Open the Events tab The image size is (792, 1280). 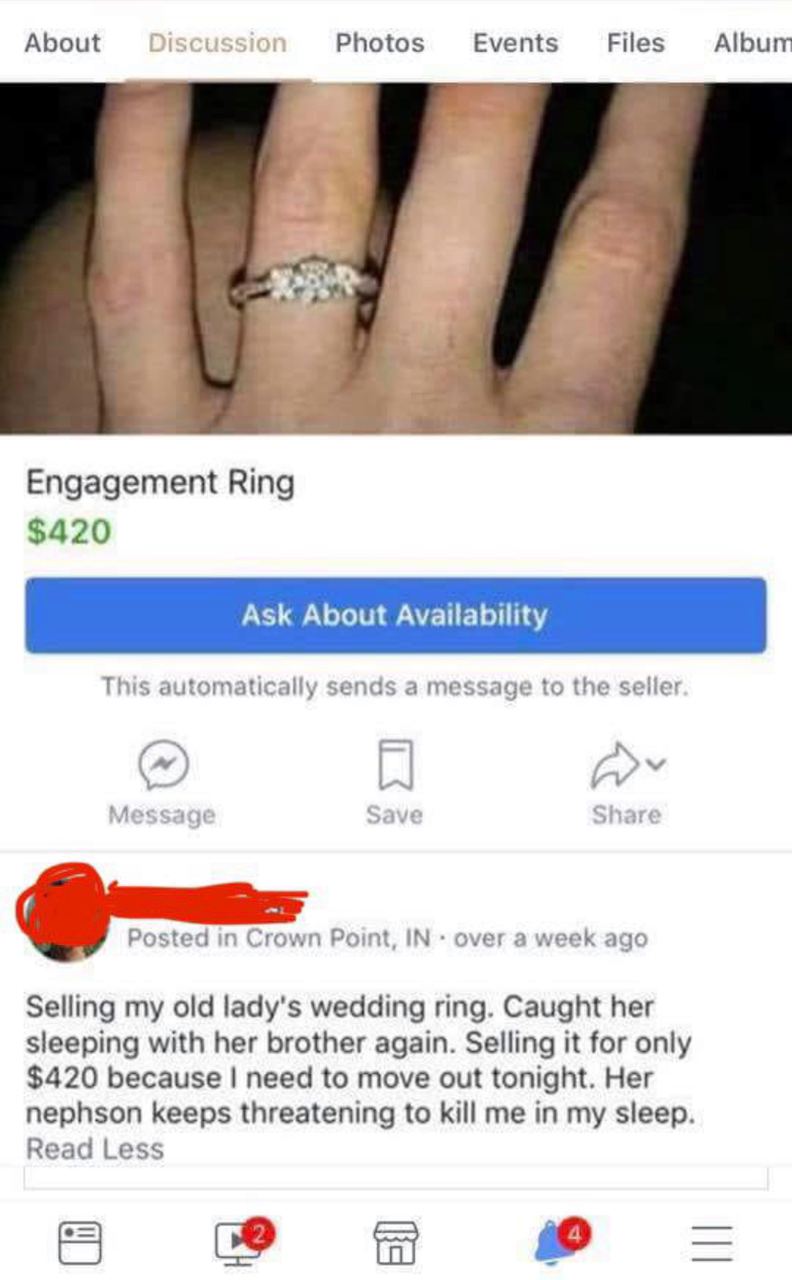tap(516, 43)
